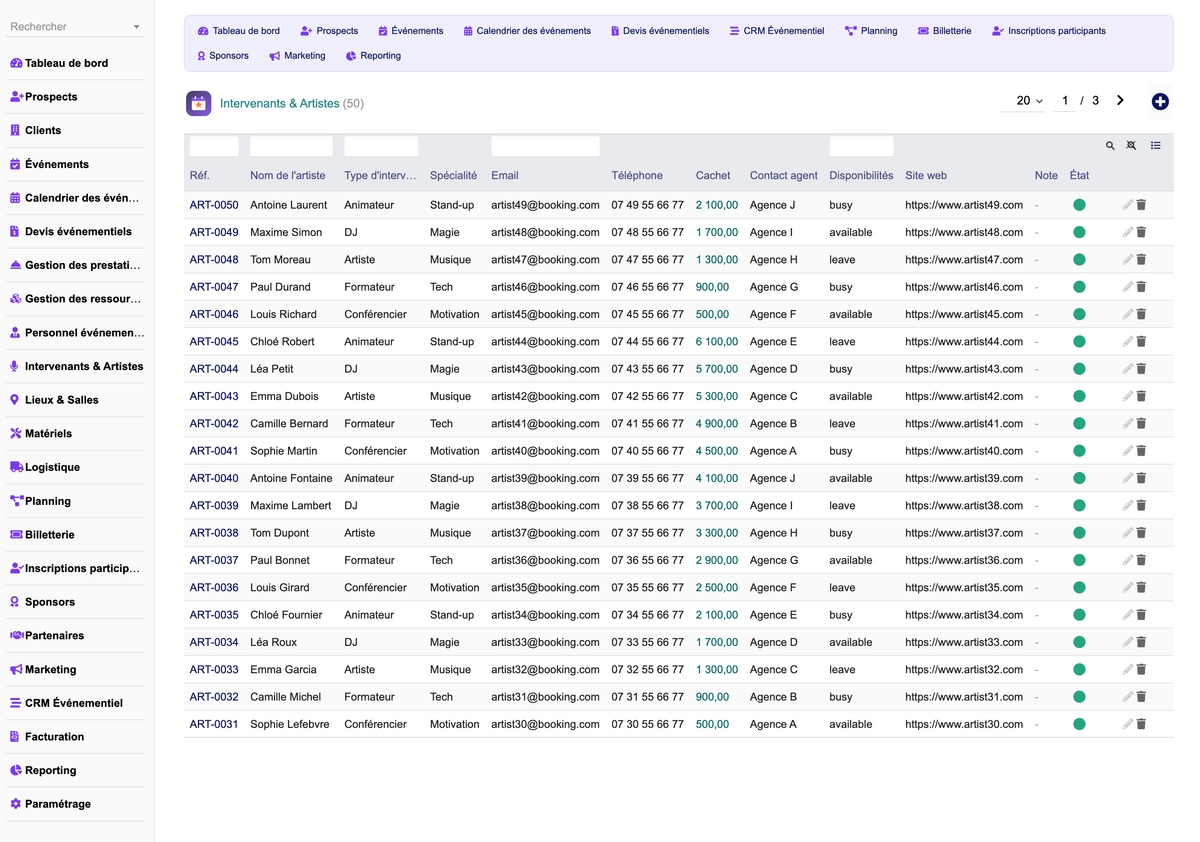Click the Reporting pie chart sidebar icon
1200x842 pixels.
(16, 770)
